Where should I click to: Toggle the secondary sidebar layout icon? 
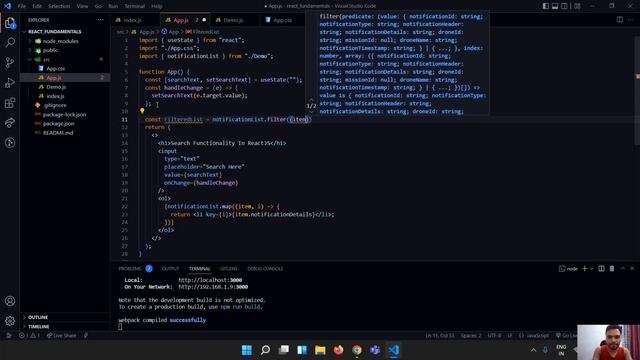[564, 6]
